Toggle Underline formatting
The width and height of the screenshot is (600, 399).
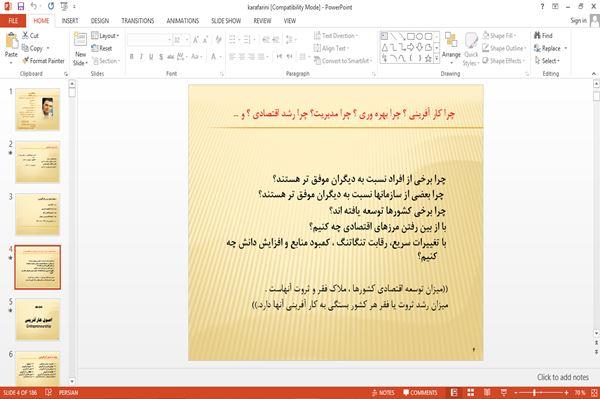click(x=151, y=57)
